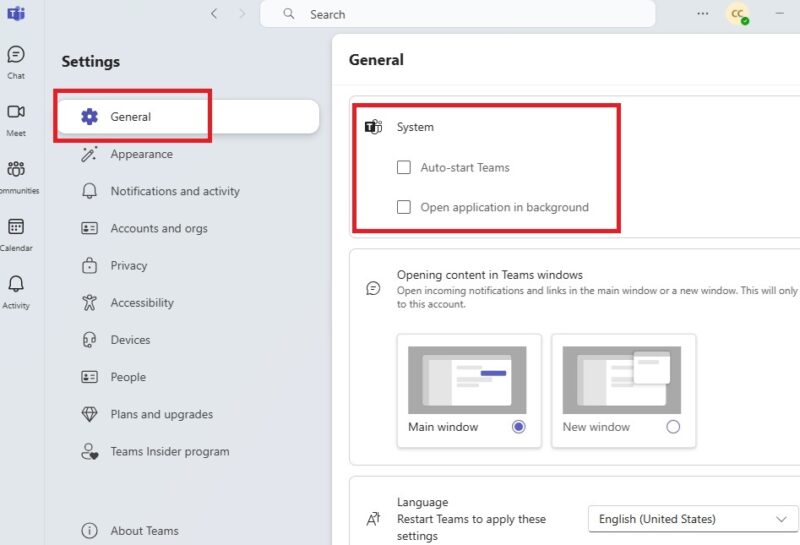800x545 pixels.
Task: Expand language list with the chevron arrow
Action: [x=781, y=519]
